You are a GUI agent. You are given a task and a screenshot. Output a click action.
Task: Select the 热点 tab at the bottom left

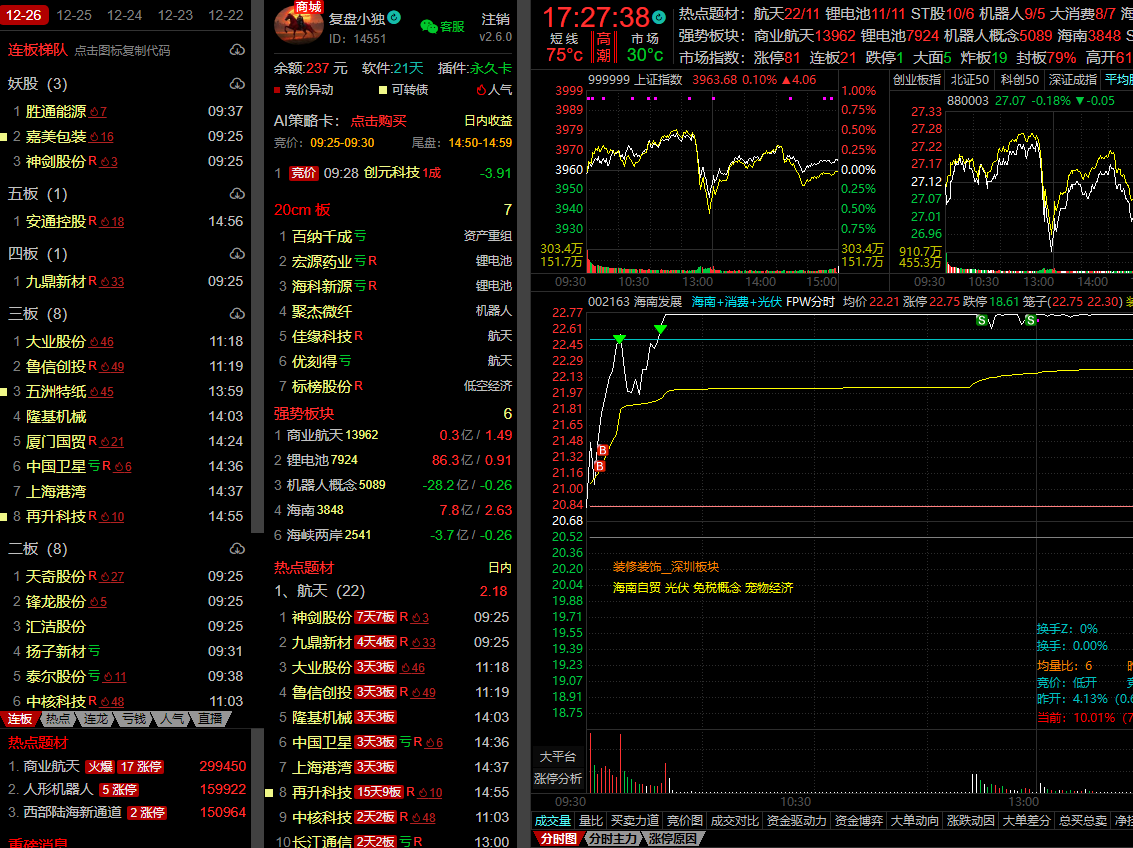(58, 719)
